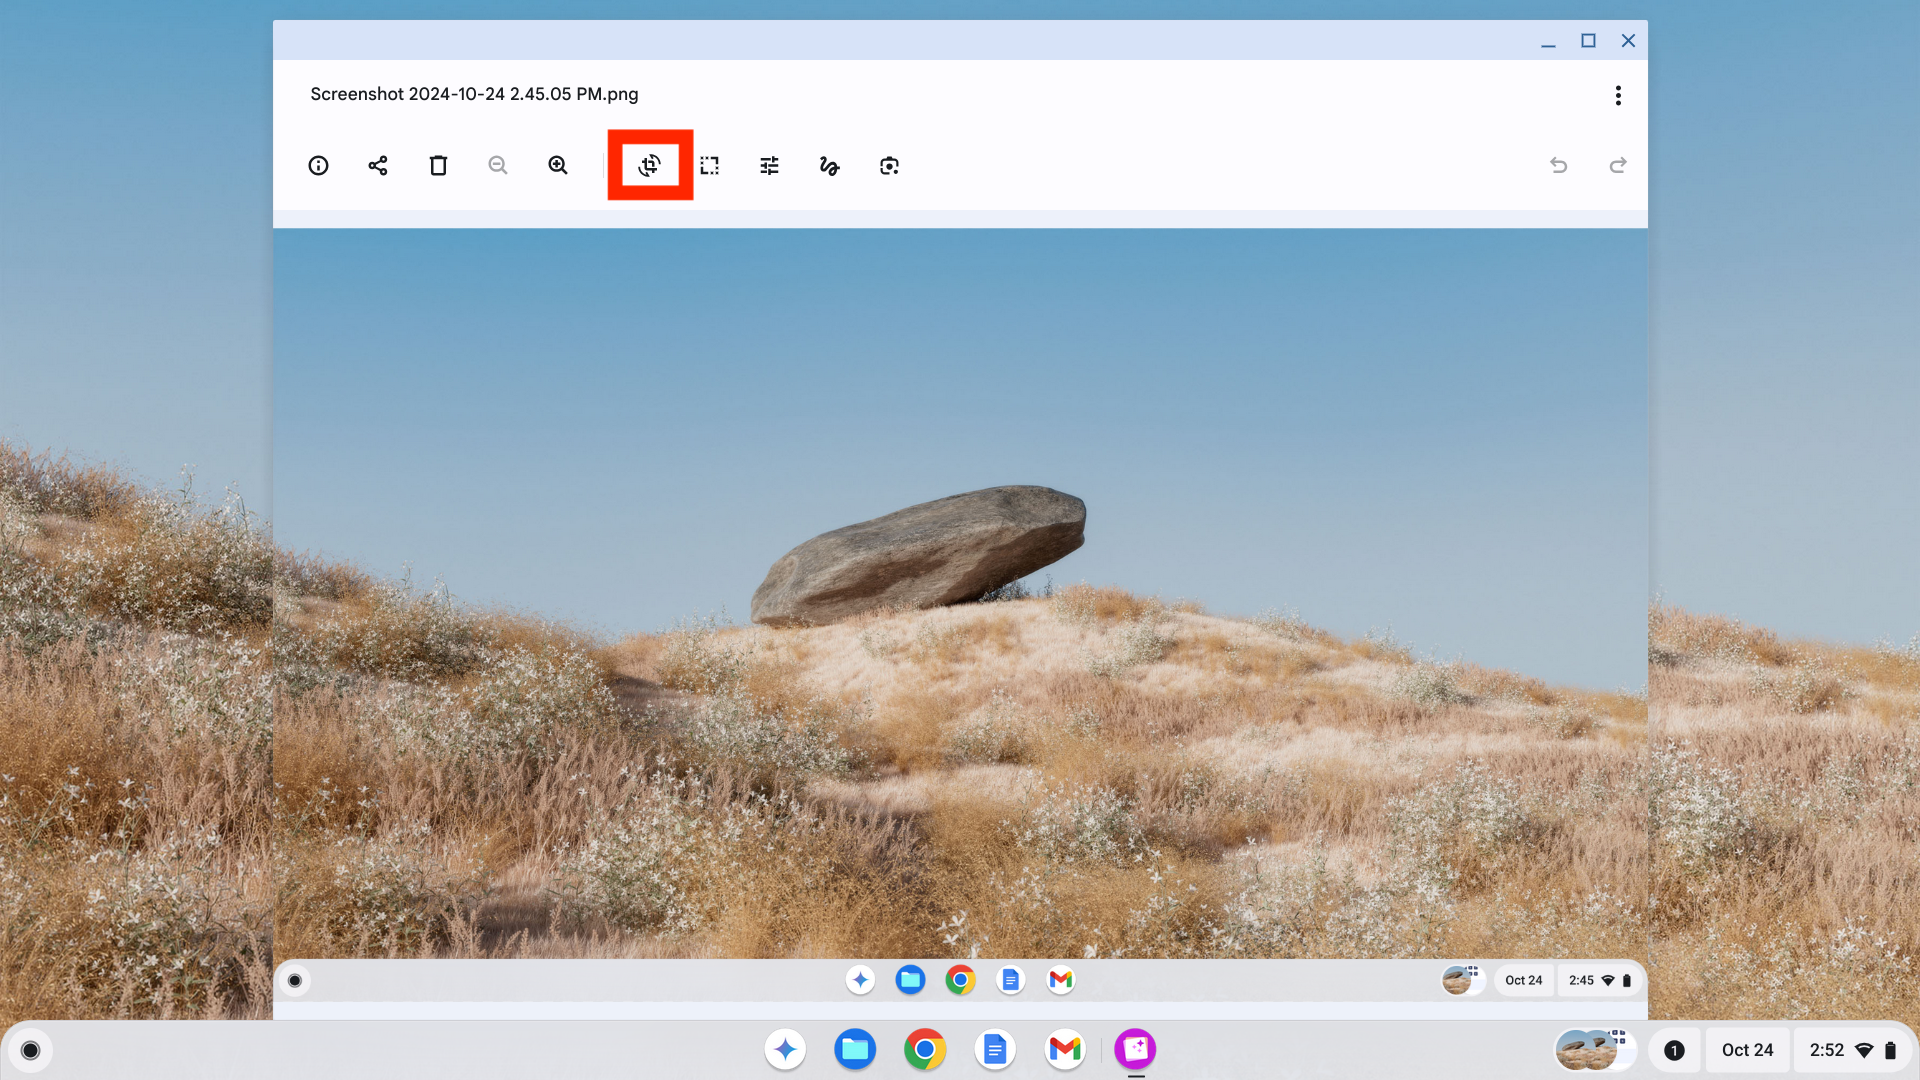Open the Files app from shelf
1920x1080 pixels.
pyautogui.click(x=855, y=1049)
